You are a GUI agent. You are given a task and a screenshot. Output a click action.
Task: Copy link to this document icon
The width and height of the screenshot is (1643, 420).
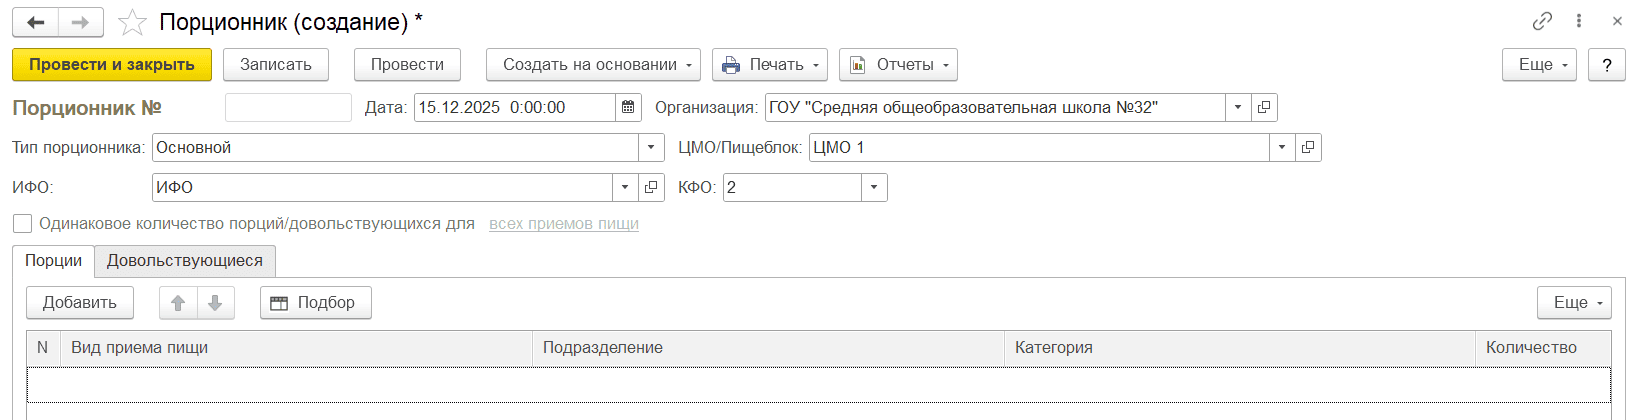tap(1542, 21)
